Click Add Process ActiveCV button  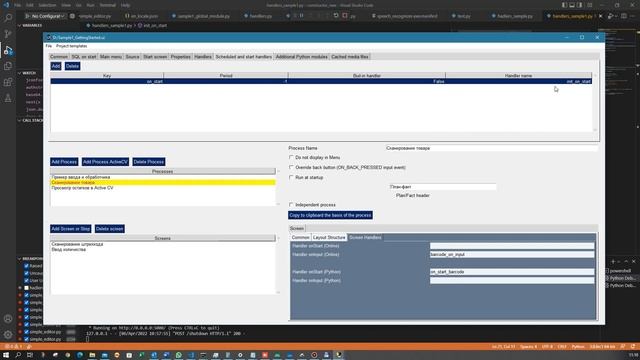tap(105, 162)
